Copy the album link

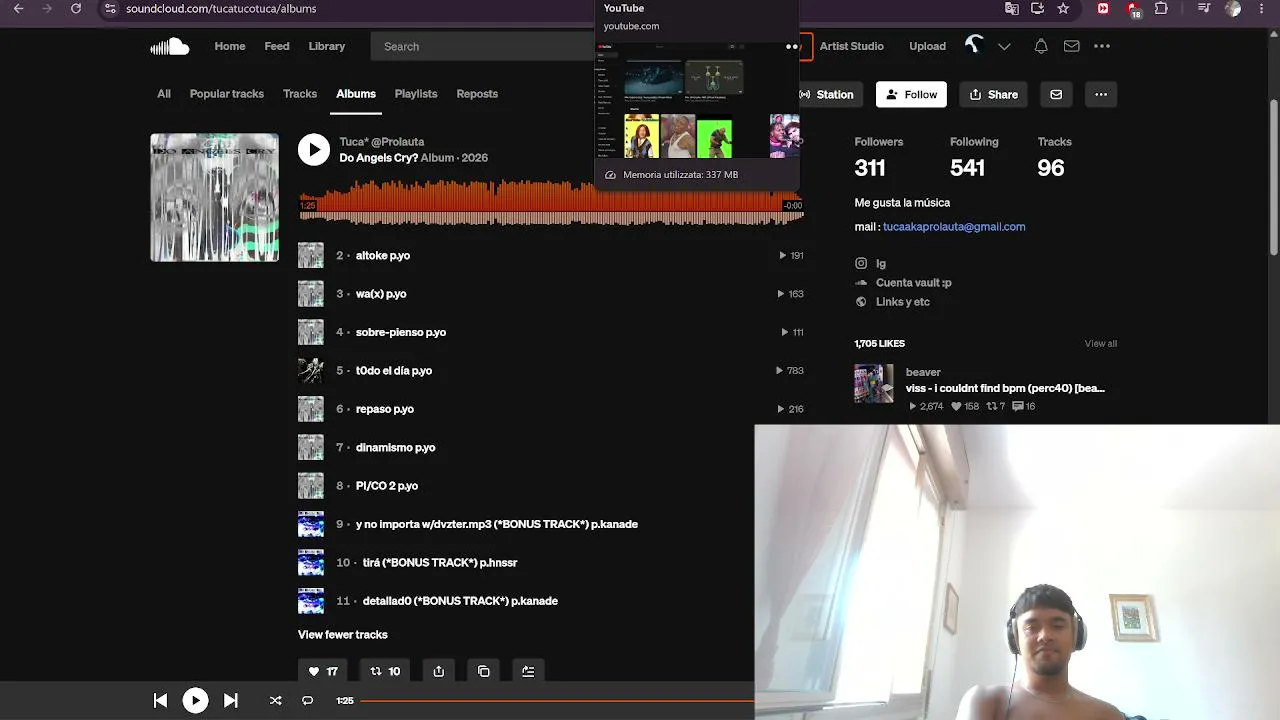484,671
